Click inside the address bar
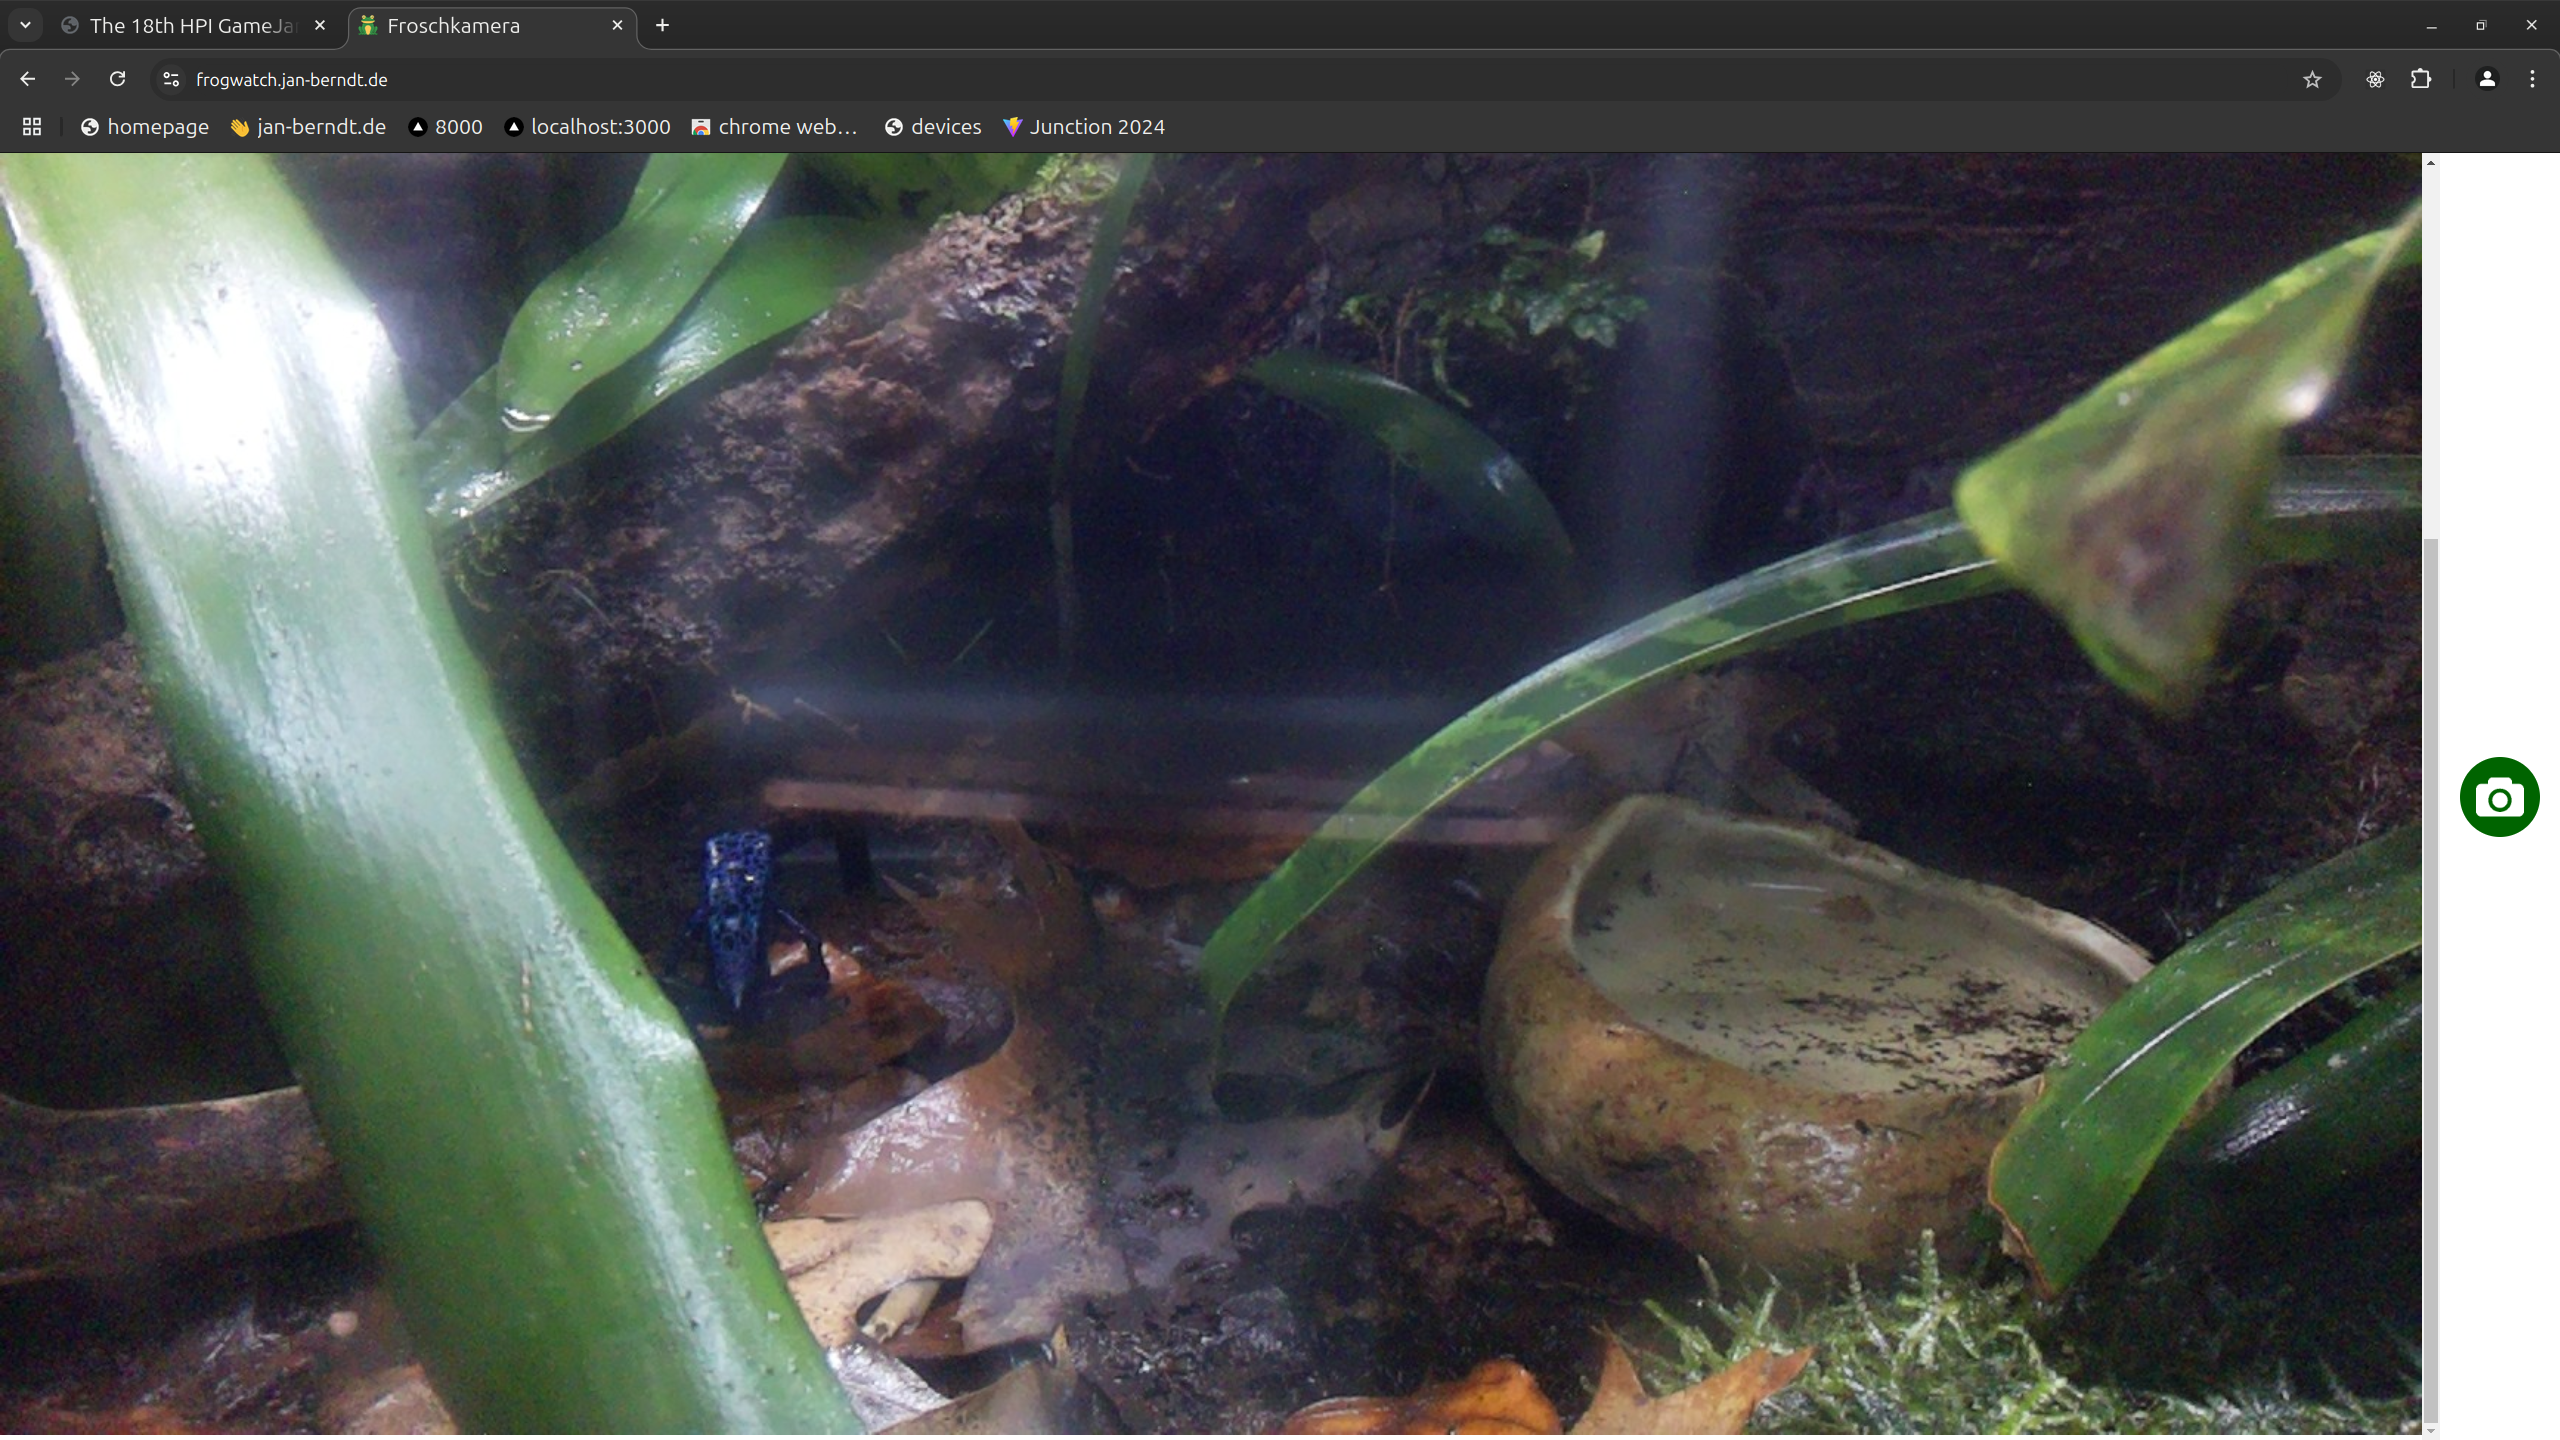Screen dimensions: 2560x1440 coord(700,79)
